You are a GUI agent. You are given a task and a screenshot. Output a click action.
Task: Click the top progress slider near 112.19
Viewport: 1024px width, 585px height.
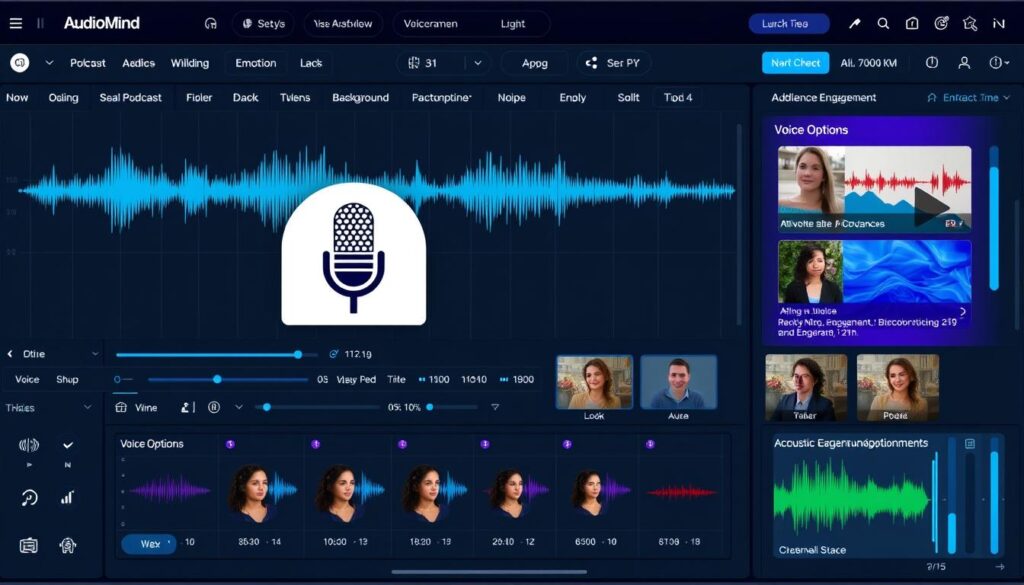[216, 355]
